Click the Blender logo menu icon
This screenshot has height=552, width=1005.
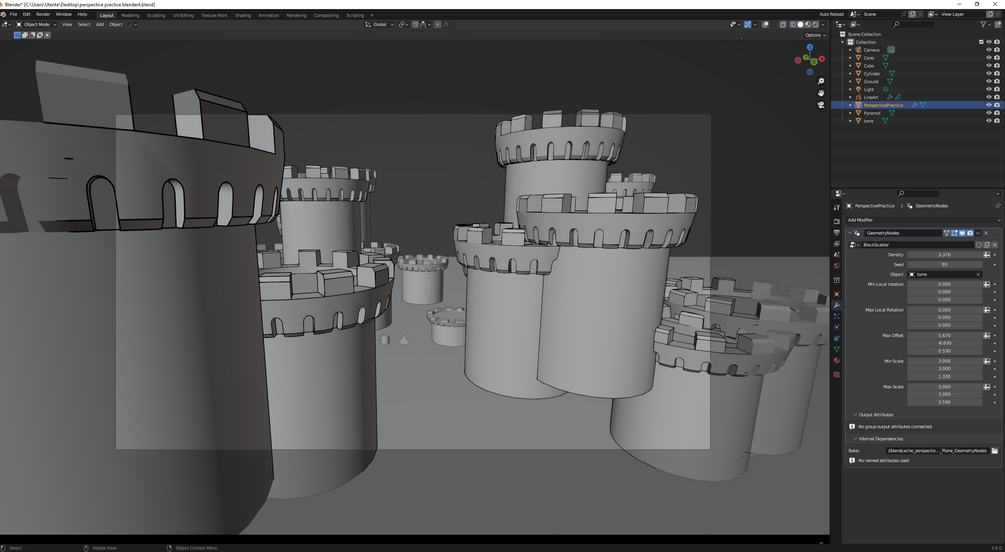click(x=4, y=14)
